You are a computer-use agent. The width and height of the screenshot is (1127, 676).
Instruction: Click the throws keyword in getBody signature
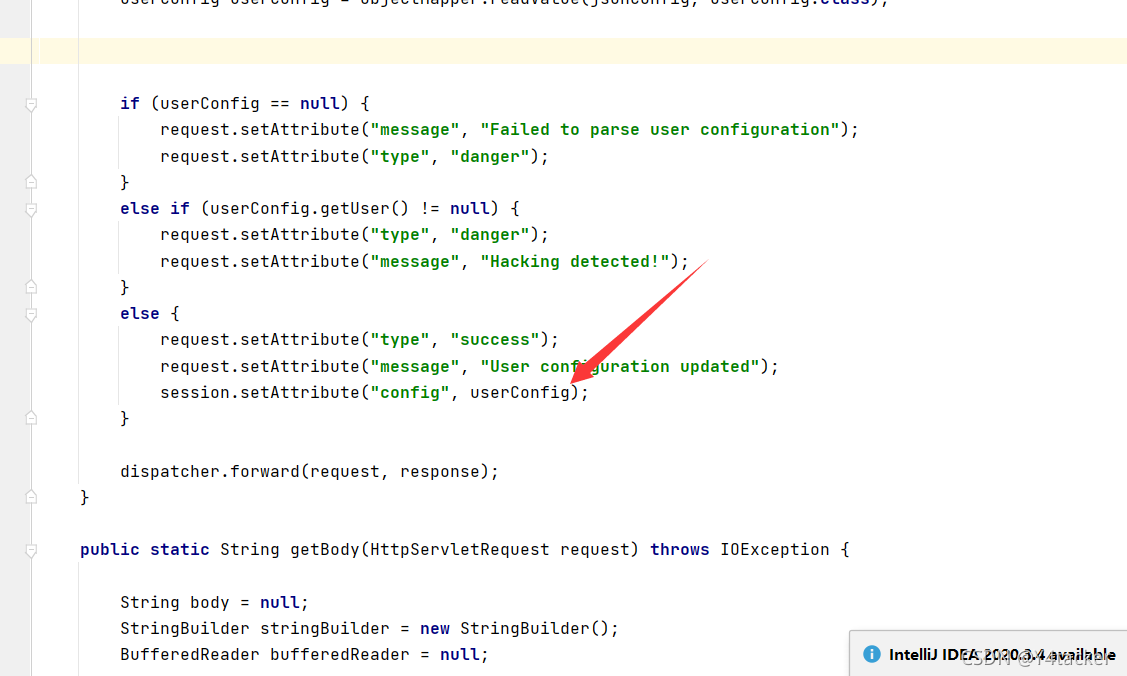point(679,550)
